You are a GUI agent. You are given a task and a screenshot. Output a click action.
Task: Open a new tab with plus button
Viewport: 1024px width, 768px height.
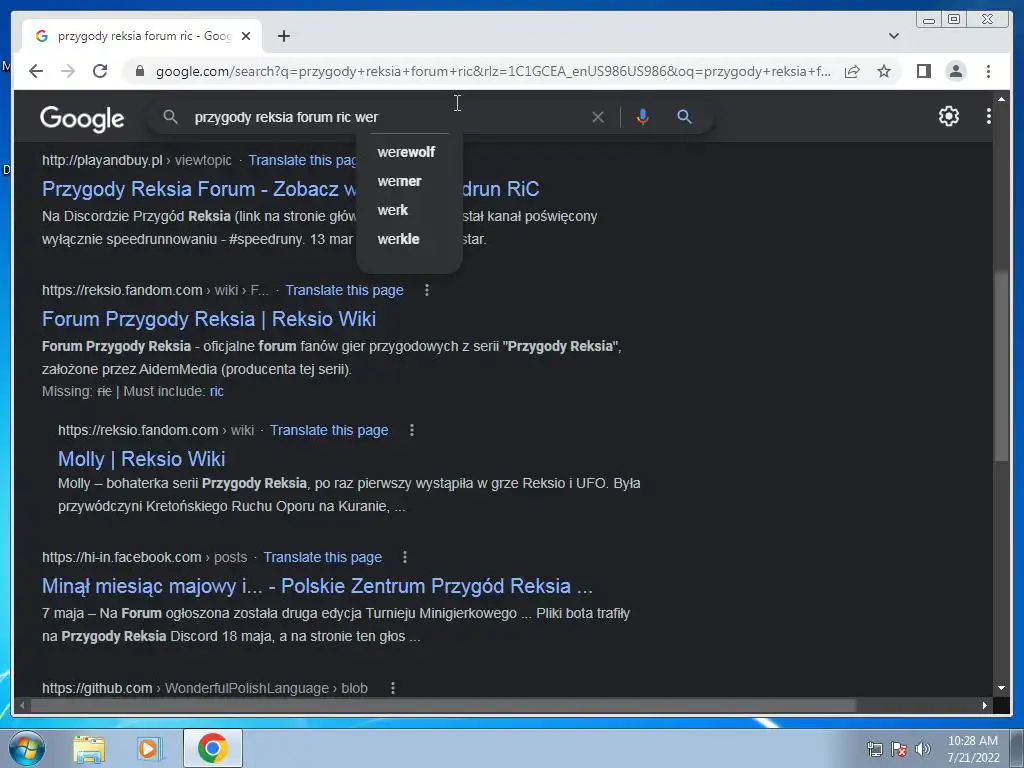point(283,36)
